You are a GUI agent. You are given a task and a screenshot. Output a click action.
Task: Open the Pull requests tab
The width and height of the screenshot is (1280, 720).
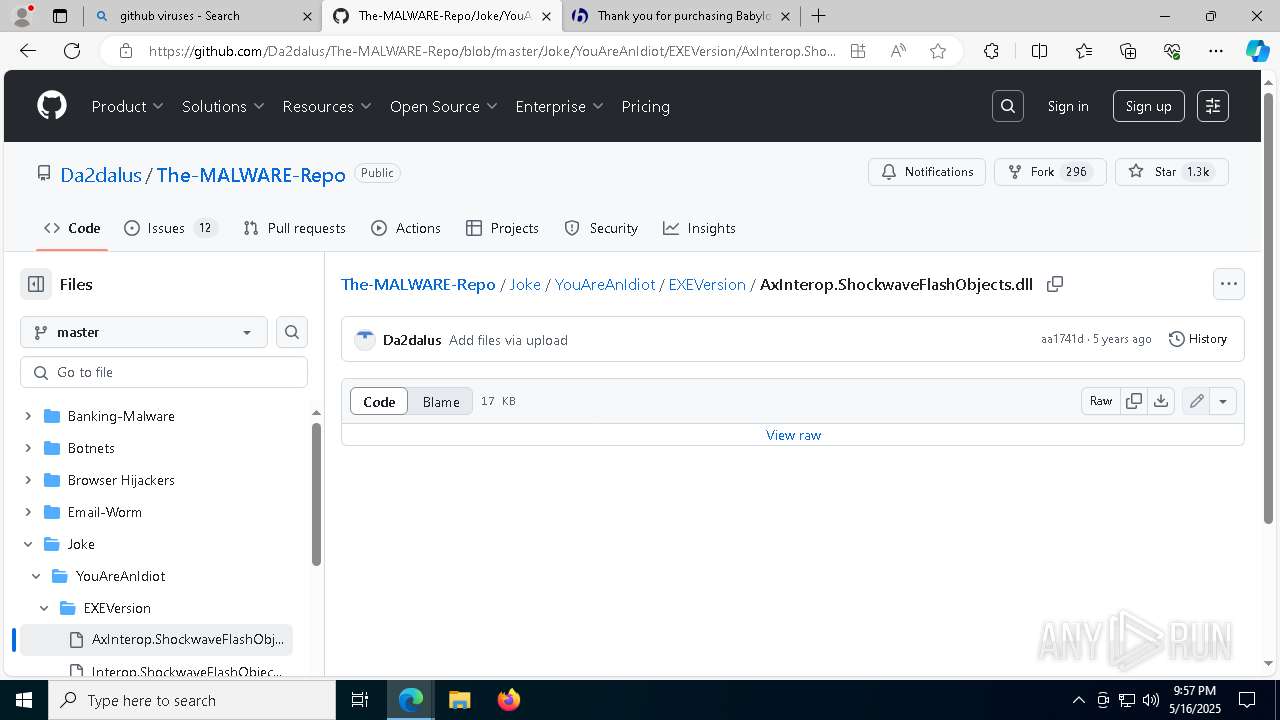coord(295,228)
